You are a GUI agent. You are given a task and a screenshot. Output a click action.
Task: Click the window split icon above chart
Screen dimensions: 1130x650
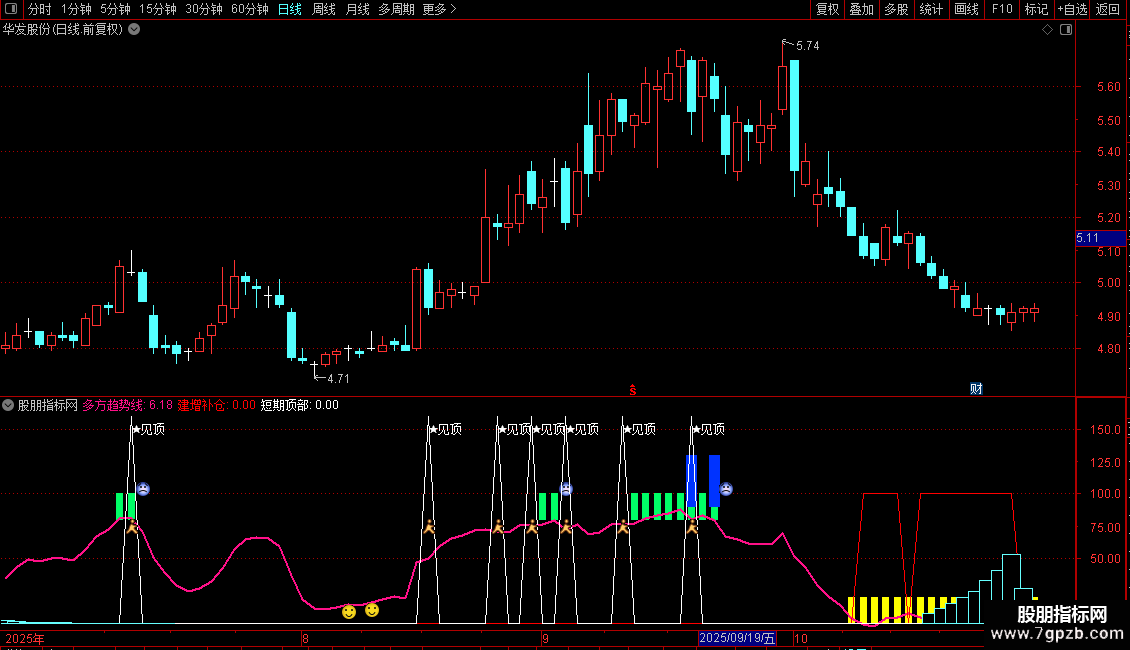[1066, 29]
